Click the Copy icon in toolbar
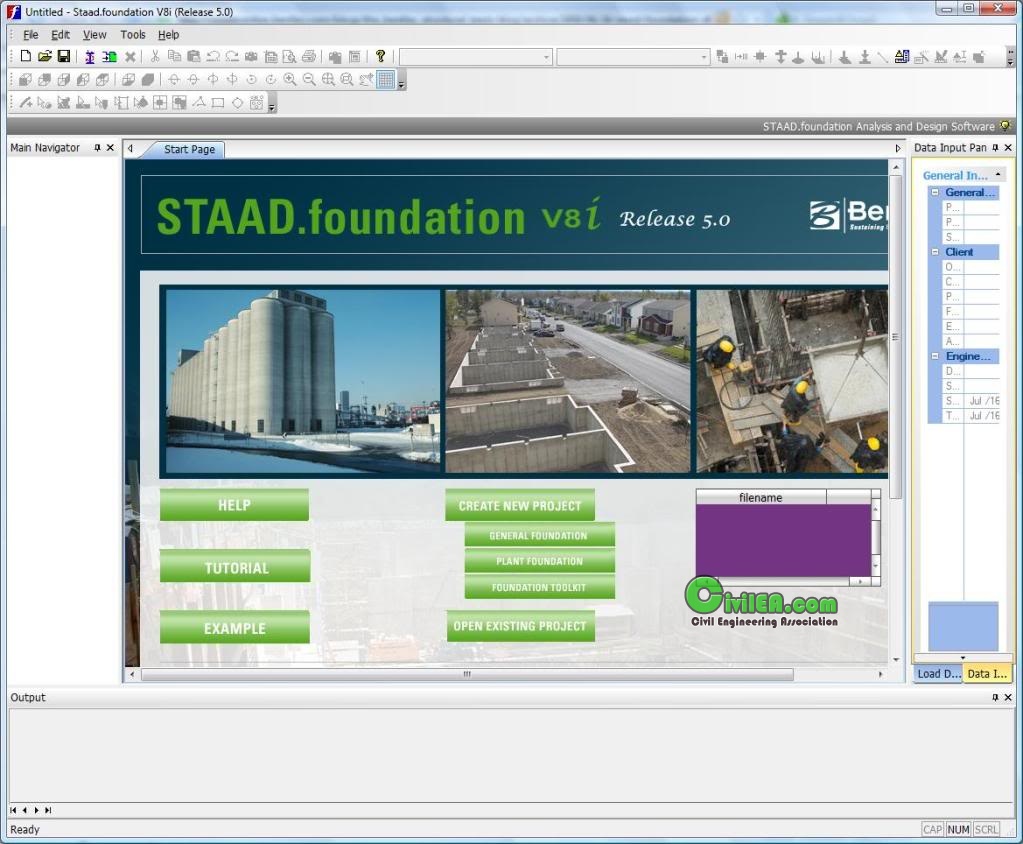This screenshot has height=844, width=1023. click(x=174, y=57)
